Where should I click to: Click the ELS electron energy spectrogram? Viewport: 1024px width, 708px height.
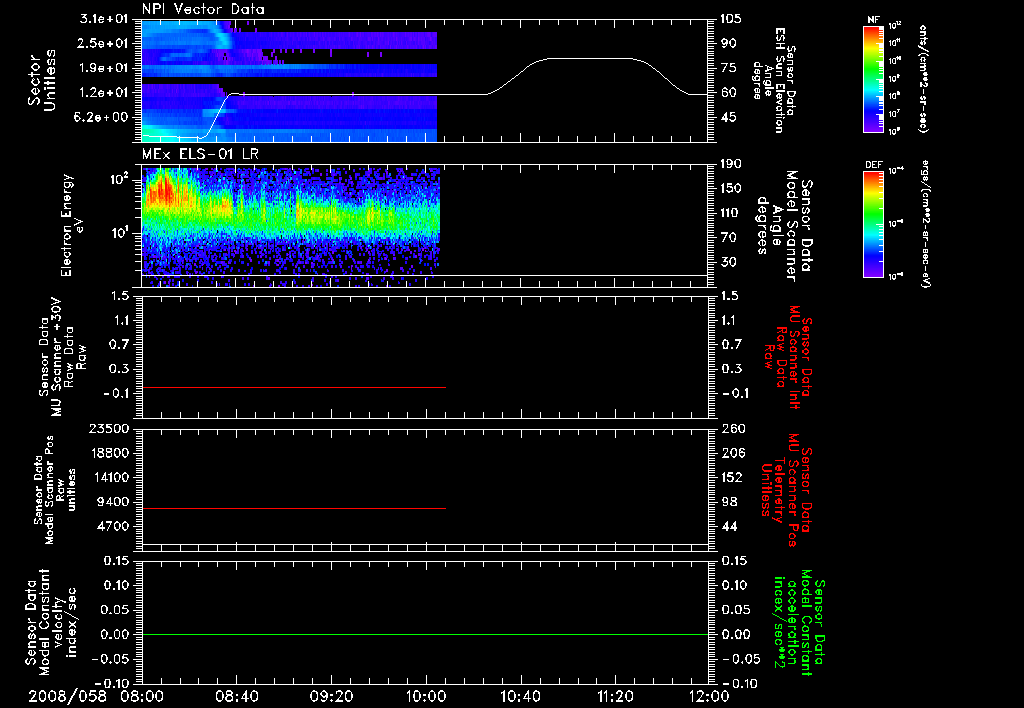291,227
